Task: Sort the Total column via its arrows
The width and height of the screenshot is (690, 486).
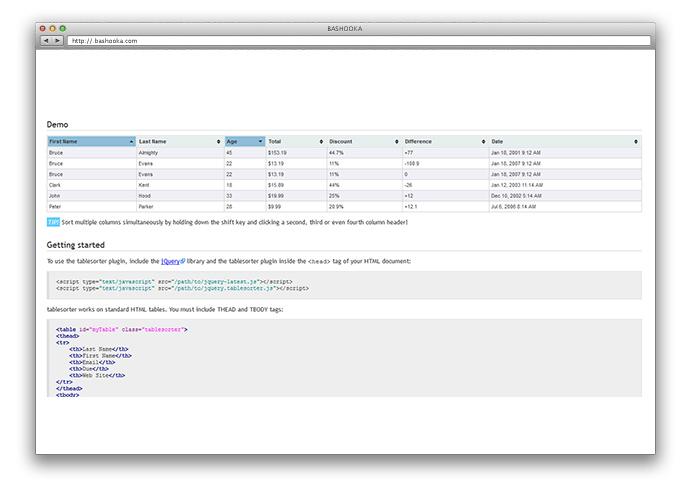Action: [x=321, y=141]
